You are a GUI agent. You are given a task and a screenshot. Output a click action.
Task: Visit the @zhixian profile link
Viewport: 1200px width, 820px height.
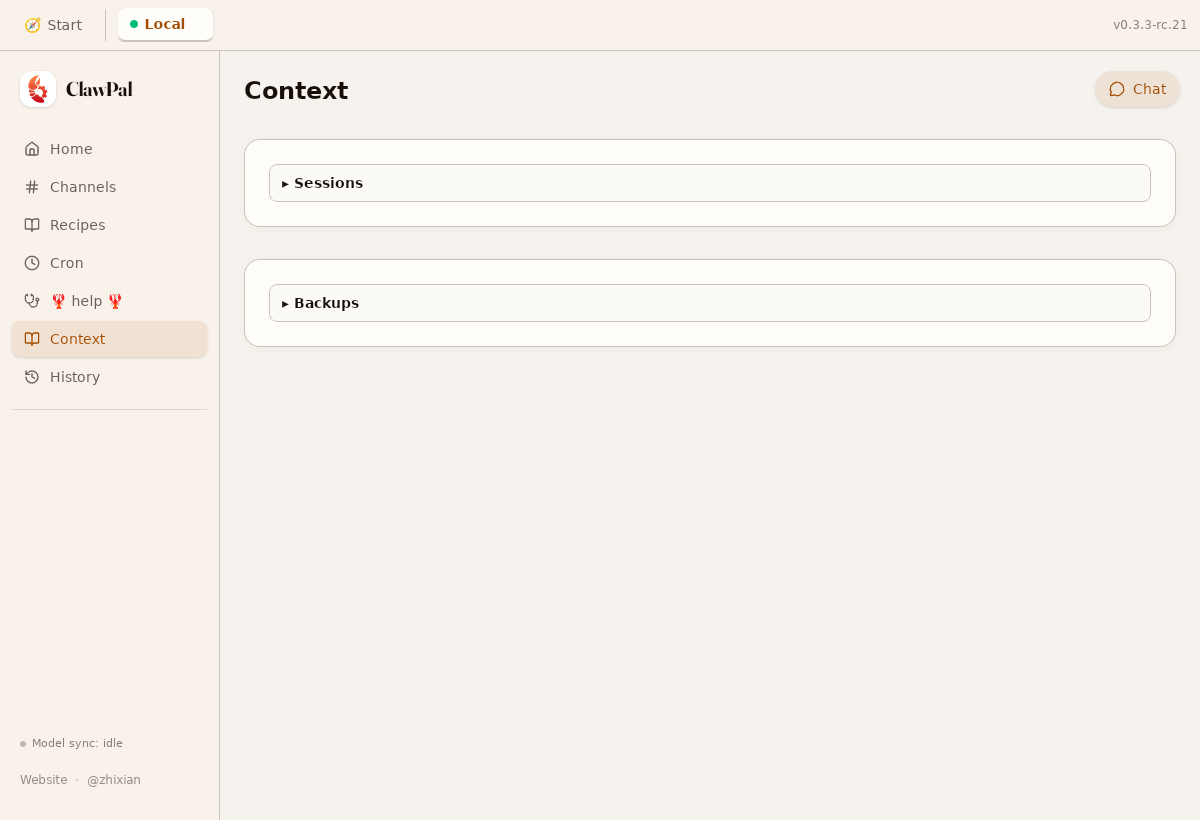pyautogui.click(x=114, y=779)
